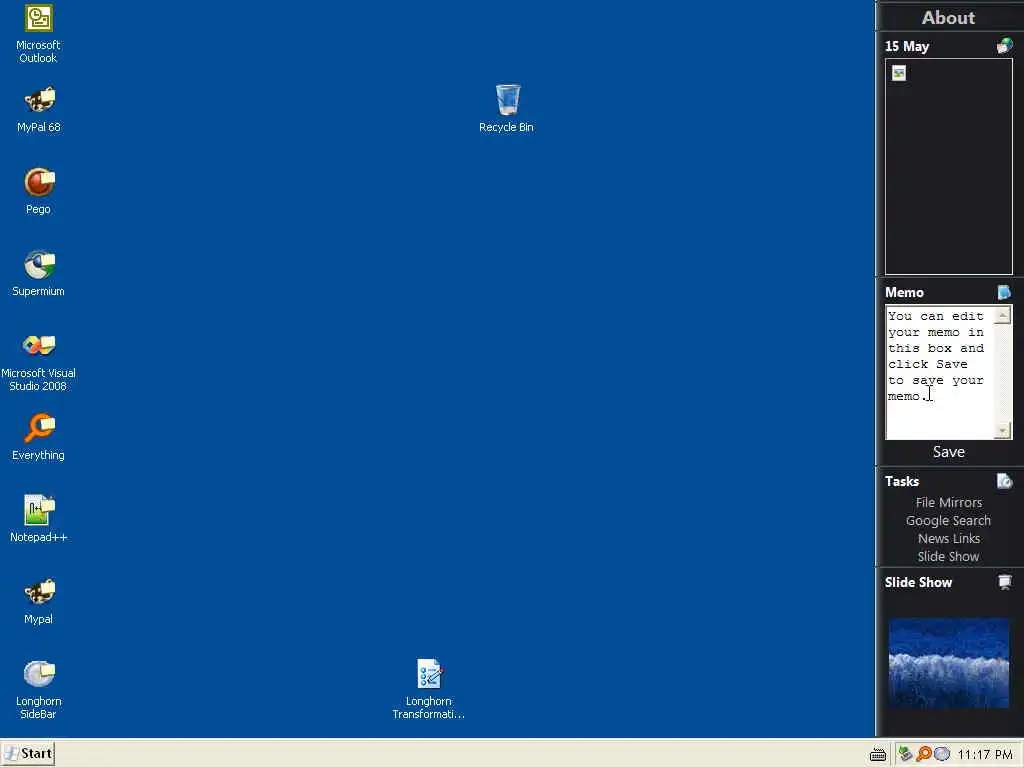Open the Start menu
The width and height of the screenshot is (1024, 768).
pos(28,754)
